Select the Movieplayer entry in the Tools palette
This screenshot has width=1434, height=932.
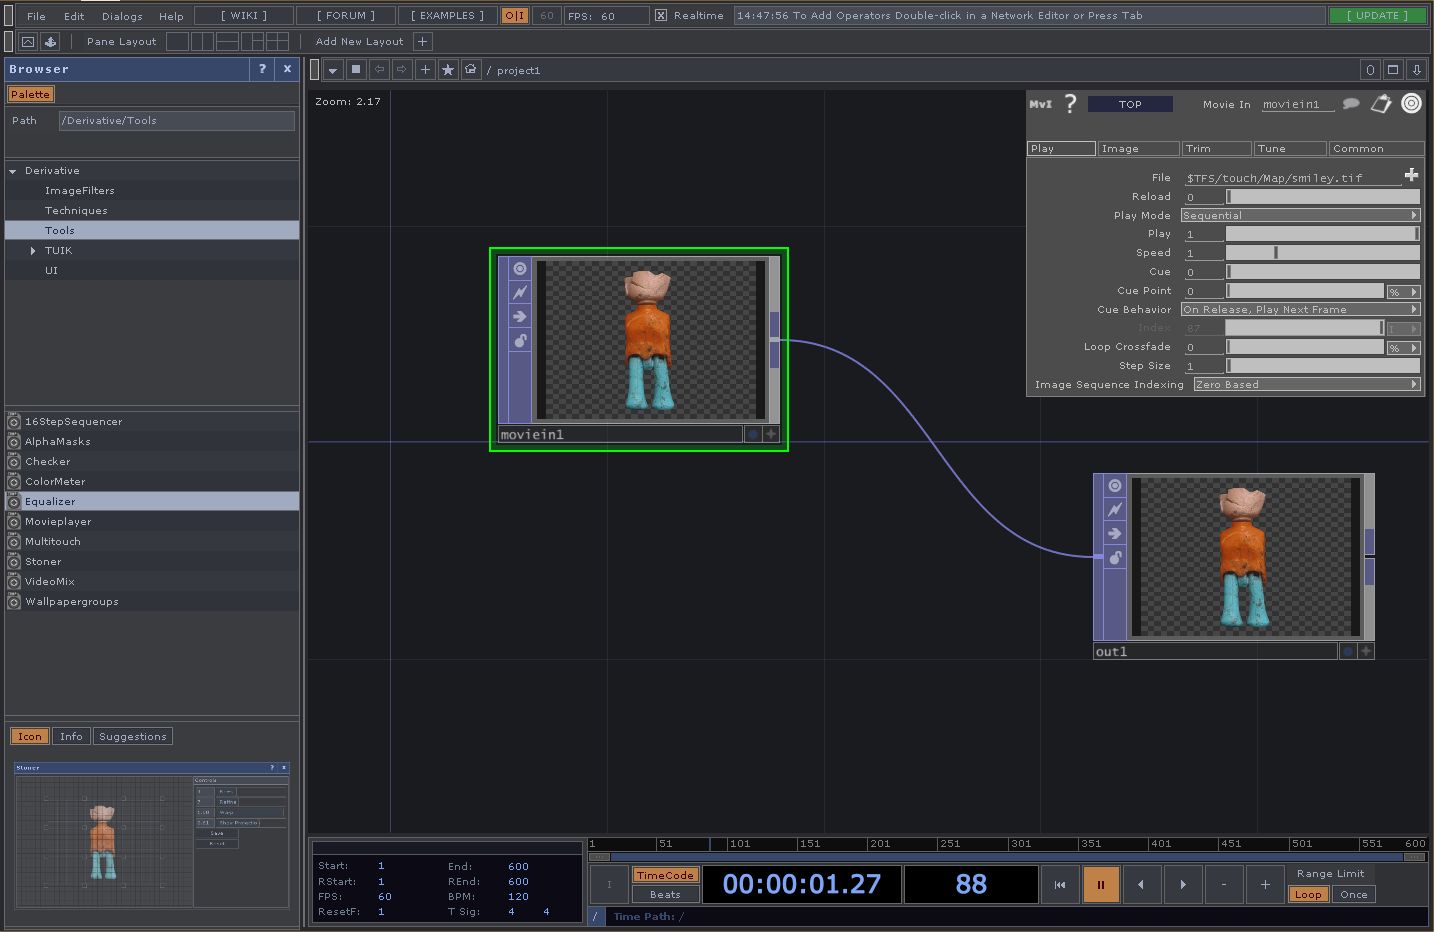(59, 521)
